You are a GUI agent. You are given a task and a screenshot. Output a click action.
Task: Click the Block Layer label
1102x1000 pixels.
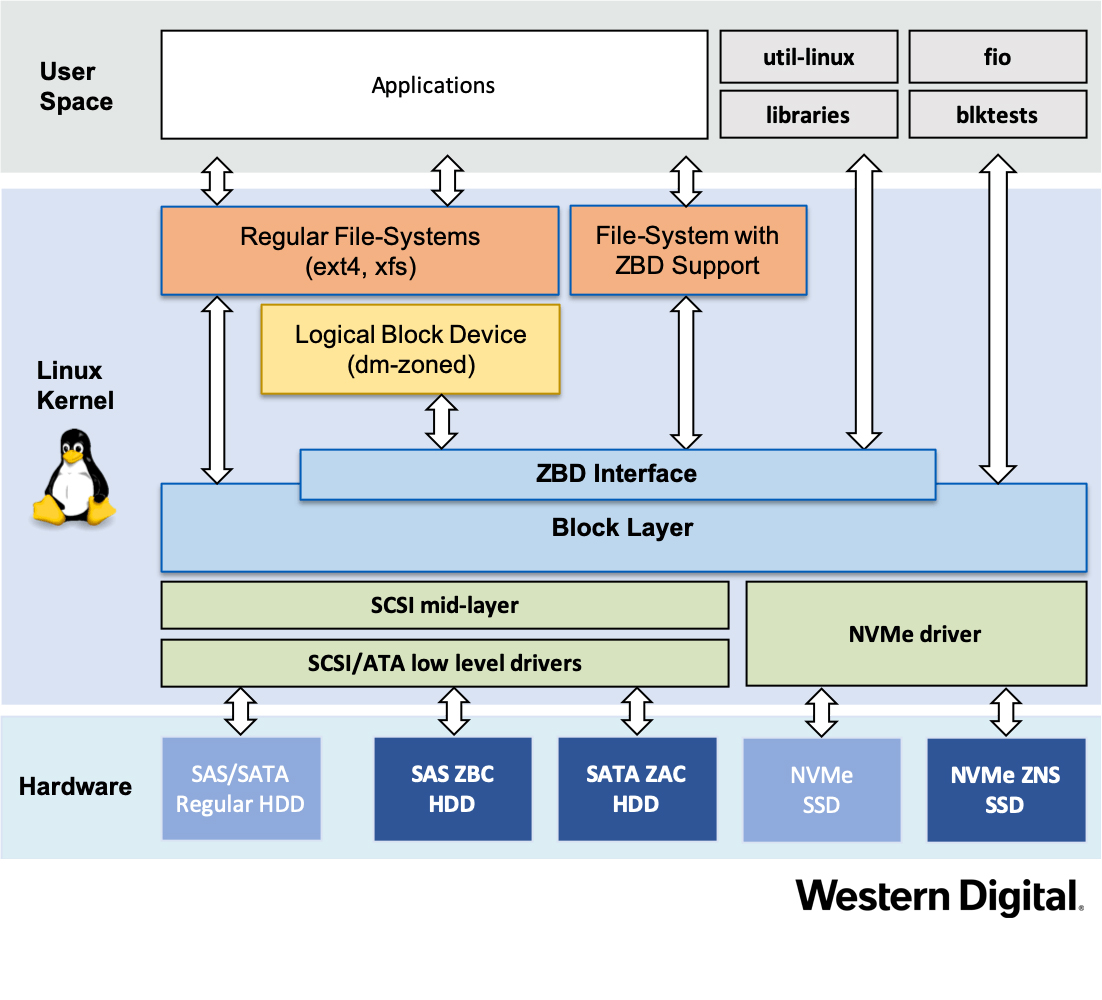622,528
